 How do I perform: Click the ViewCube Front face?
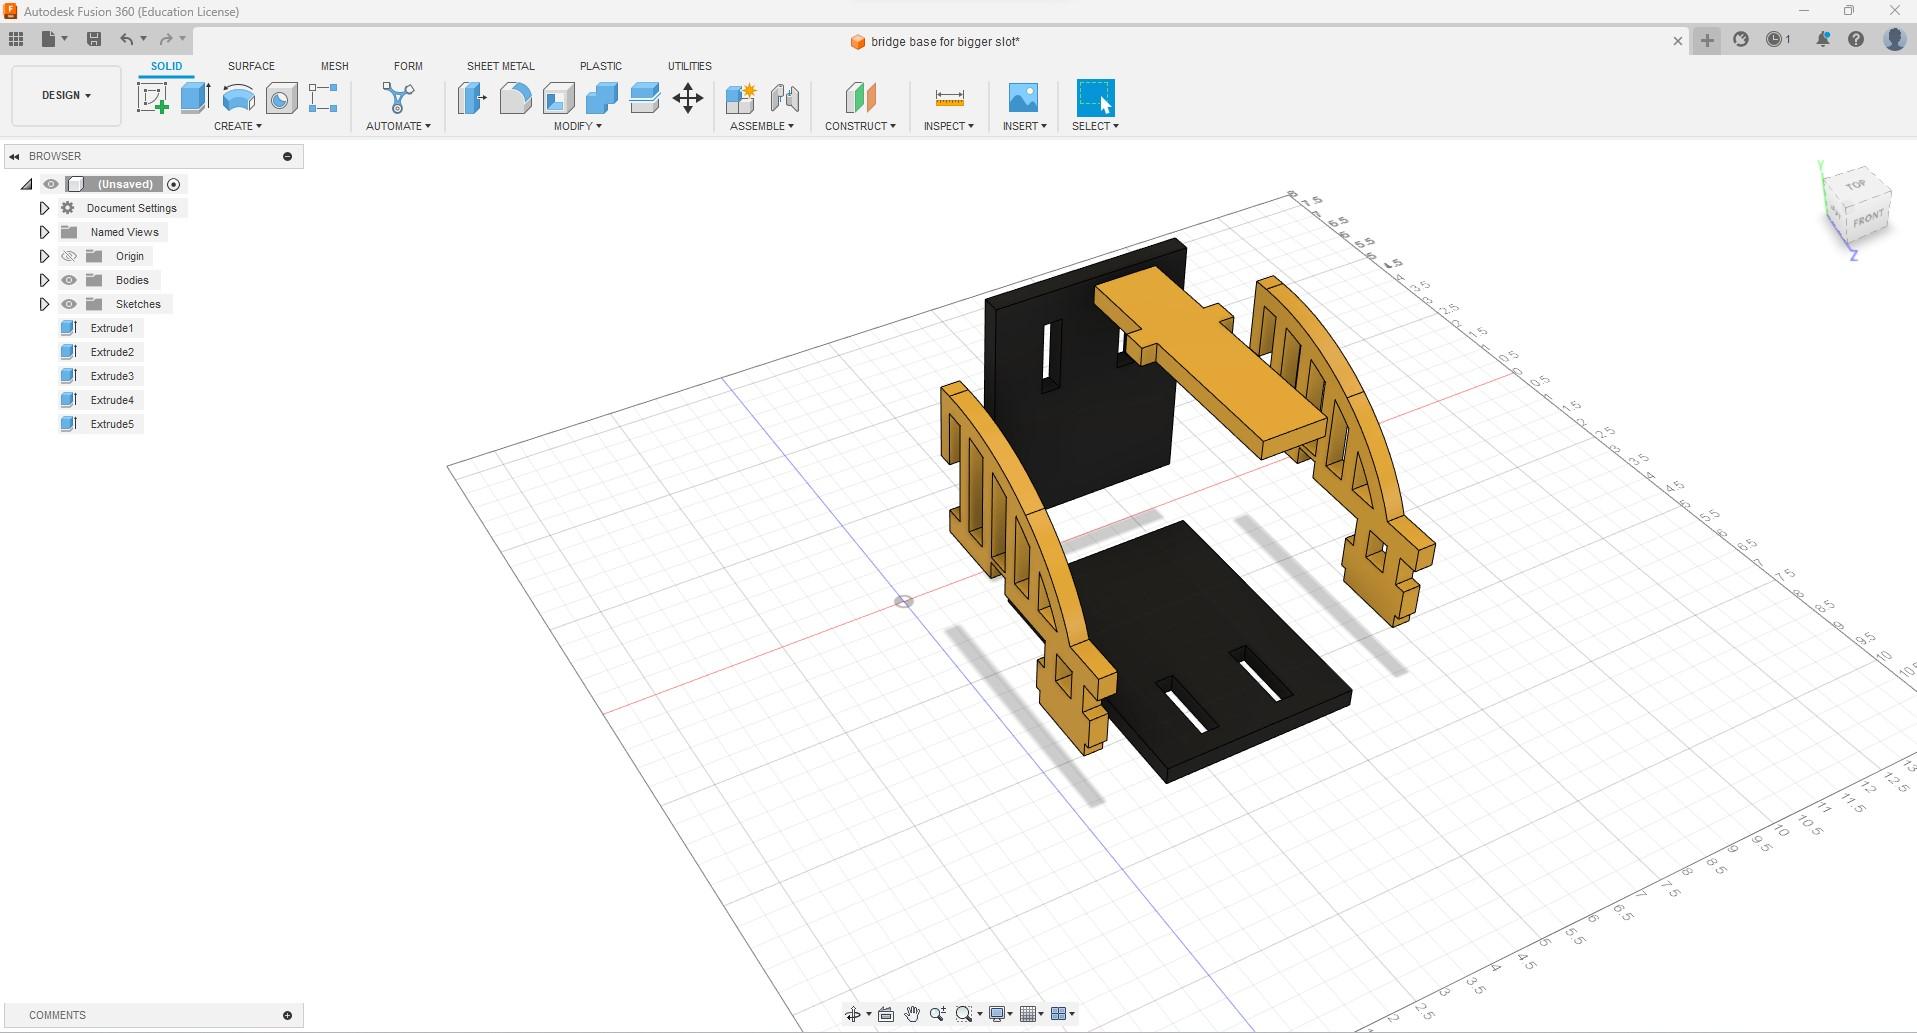(1868, 218)
